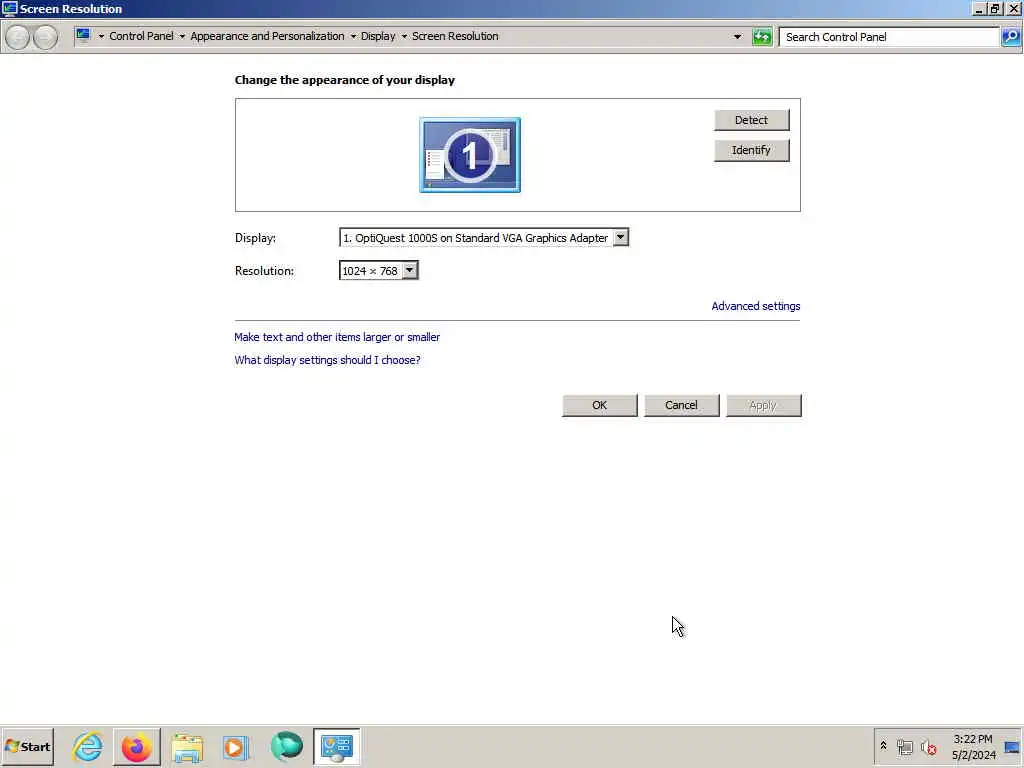This screenshot has height=768, width=1024.
Task: Click the Apply button
Action: point(763,406)
